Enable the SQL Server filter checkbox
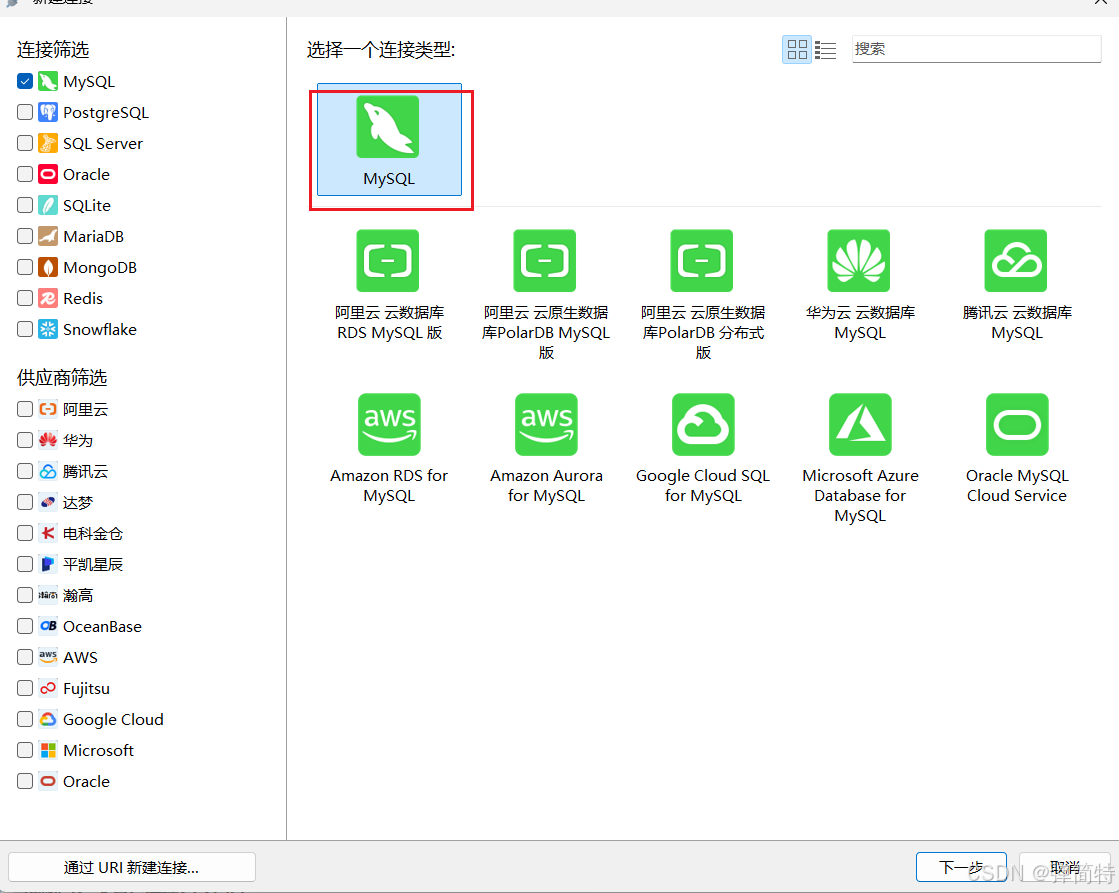 coord(25,143)
